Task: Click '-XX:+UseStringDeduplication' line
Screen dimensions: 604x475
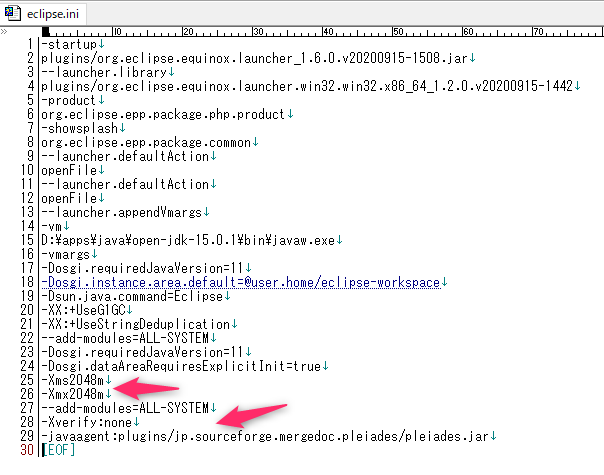Action: [x=136, y=324]
